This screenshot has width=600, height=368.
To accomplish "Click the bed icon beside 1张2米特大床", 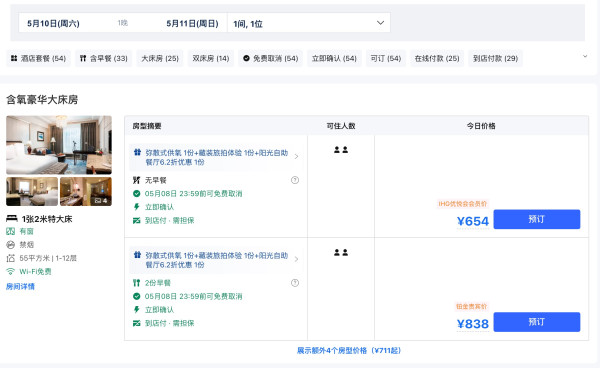I will point(11,219).
